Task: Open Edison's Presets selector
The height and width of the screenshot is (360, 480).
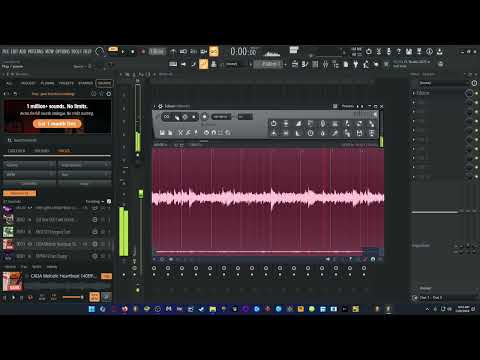Action: pyautogui.click(x=348, y=106)
